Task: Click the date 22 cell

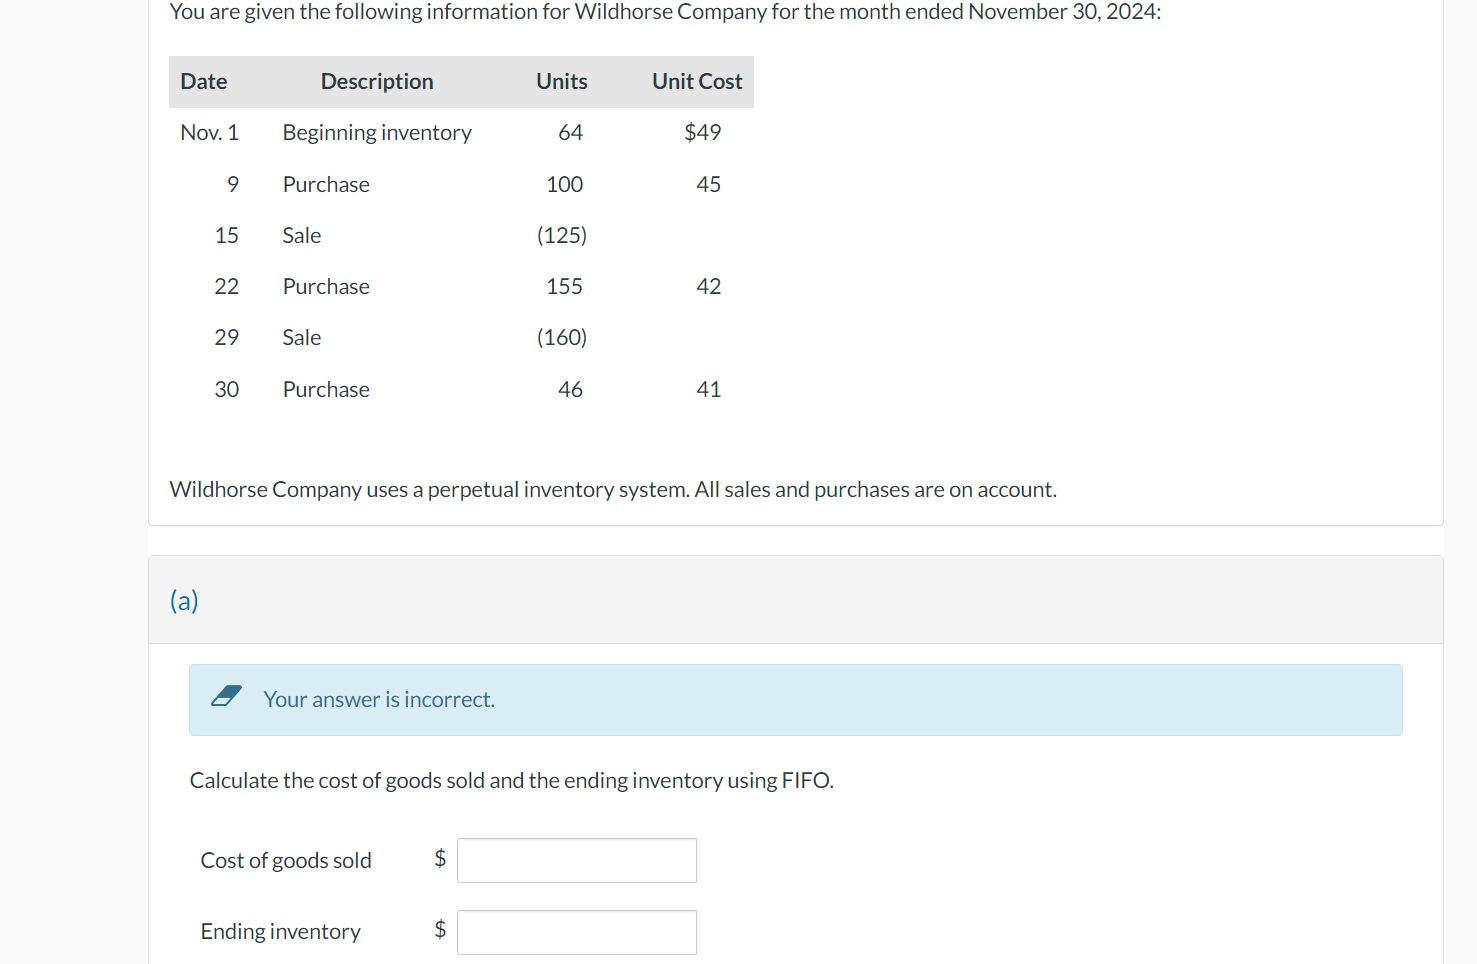Action: click(x=227, y=287)
